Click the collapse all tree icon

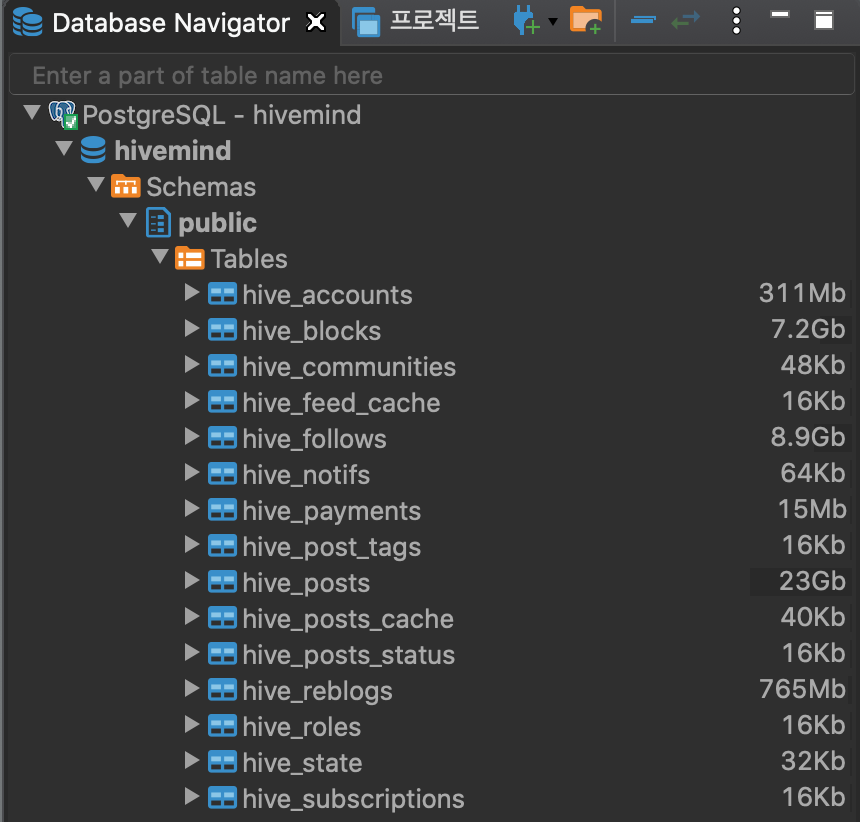click(x=643, y=20)
